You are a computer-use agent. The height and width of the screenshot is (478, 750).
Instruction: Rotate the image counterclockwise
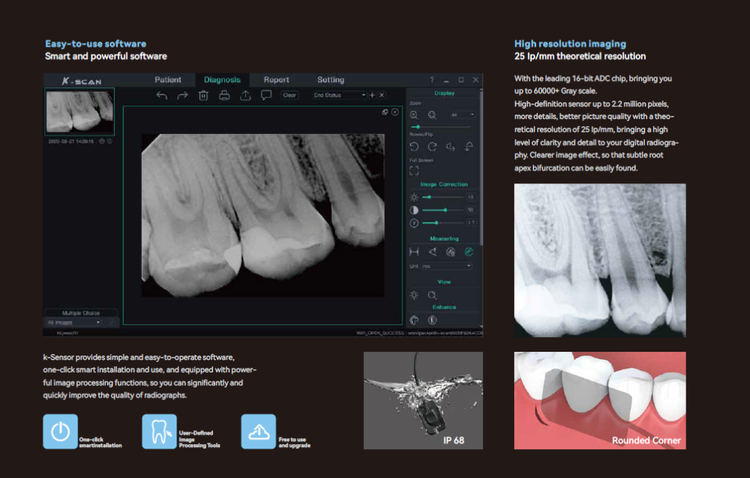click(x=415, y=146)
